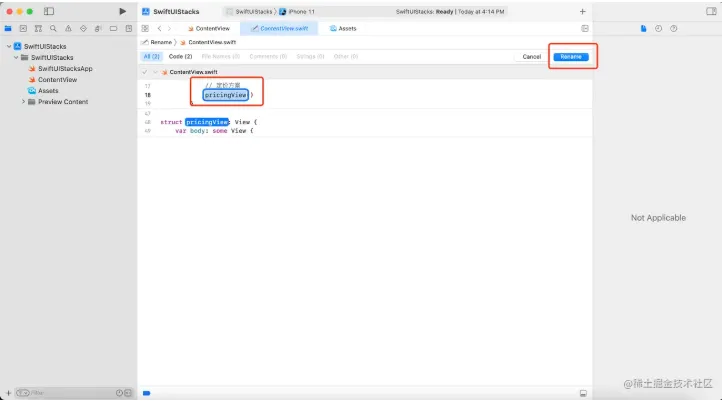Open the Breakpoint navigator
The image size is (722, 401).
tap(113, 29)
